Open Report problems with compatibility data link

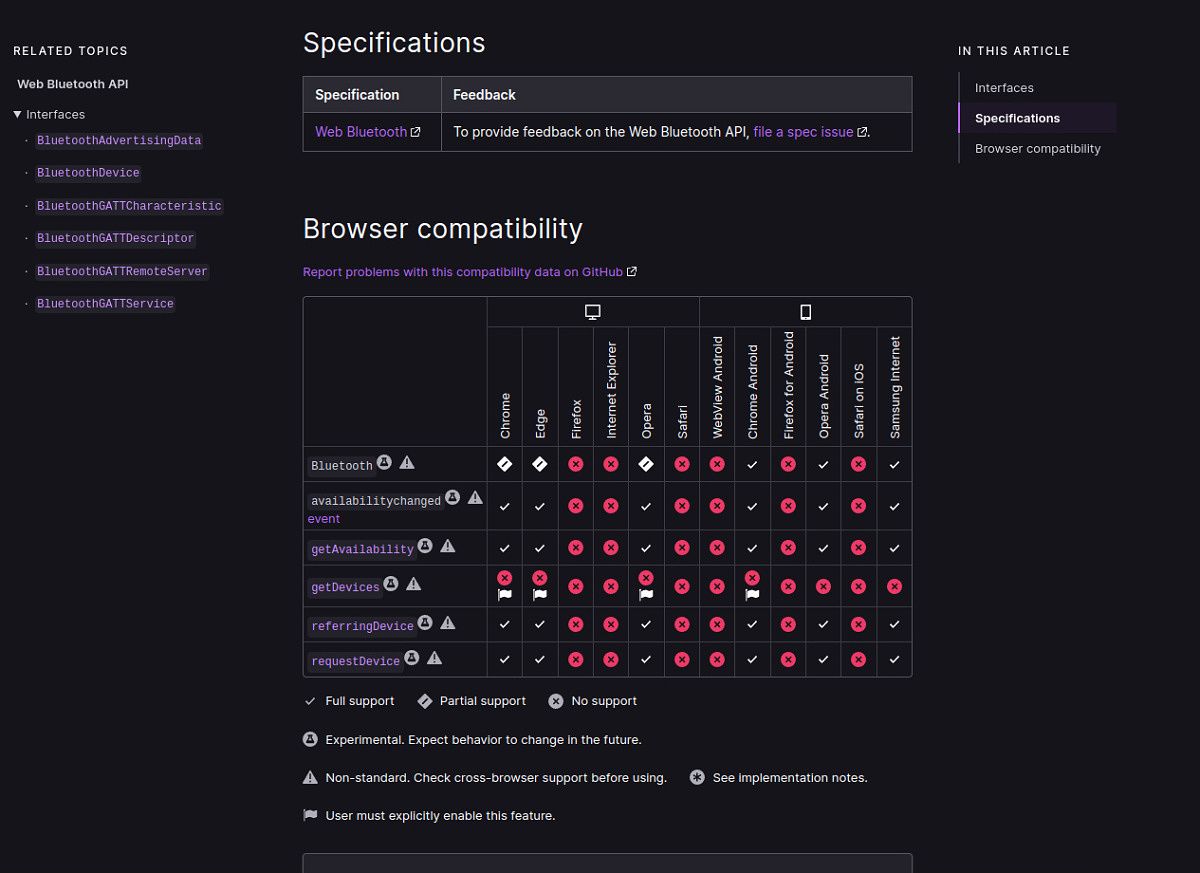(x=463, y=272)
